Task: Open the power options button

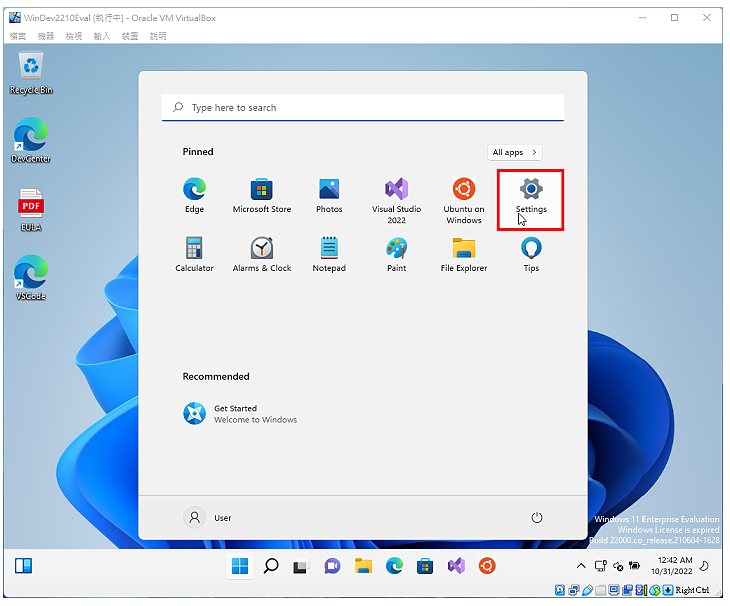Action: (x=537, y=518)
